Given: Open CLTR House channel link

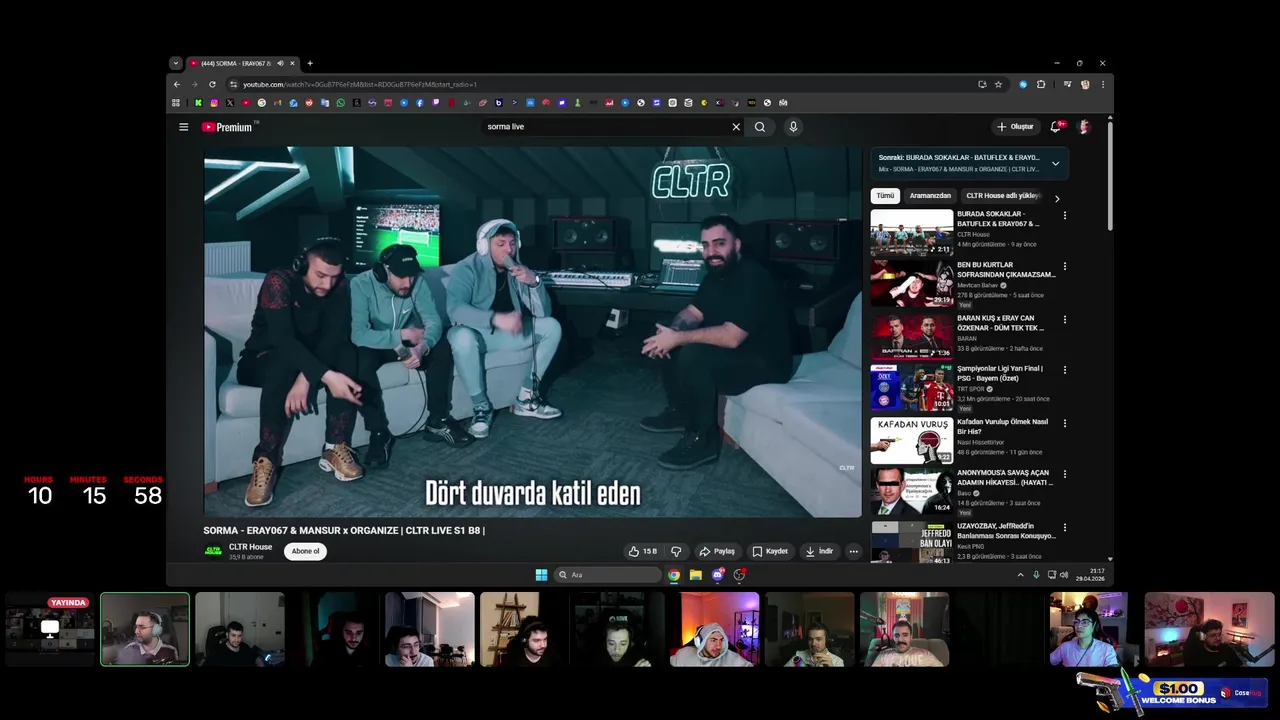Looking at the screenshot, I should pos(250,547).
